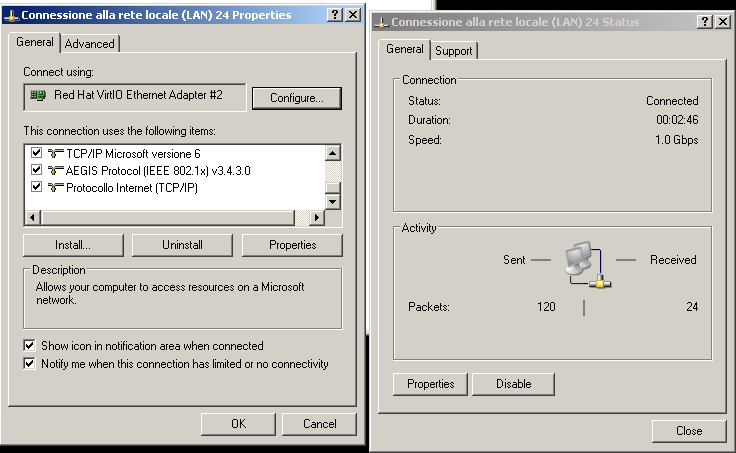The image size is (736, 453).
Task: Toggle Protocollo Internet (TCP/IP) checkbox
Action: point(36,186)
